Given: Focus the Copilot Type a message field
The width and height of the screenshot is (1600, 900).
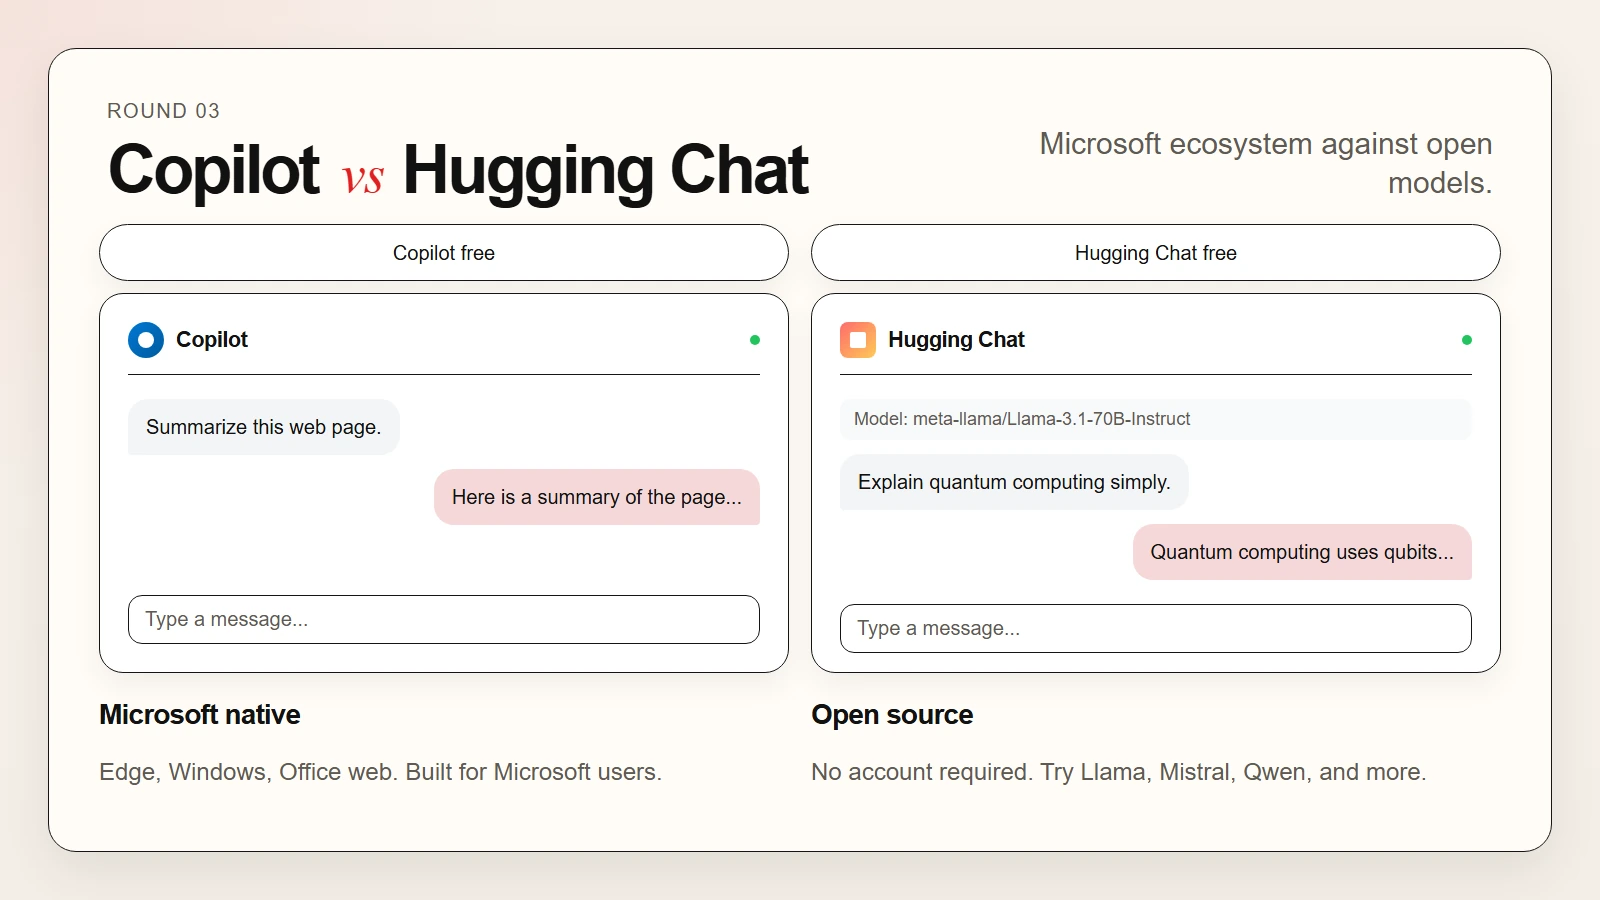Looking at the screenshot, I should pyautogui.click(x=444, y=620).
